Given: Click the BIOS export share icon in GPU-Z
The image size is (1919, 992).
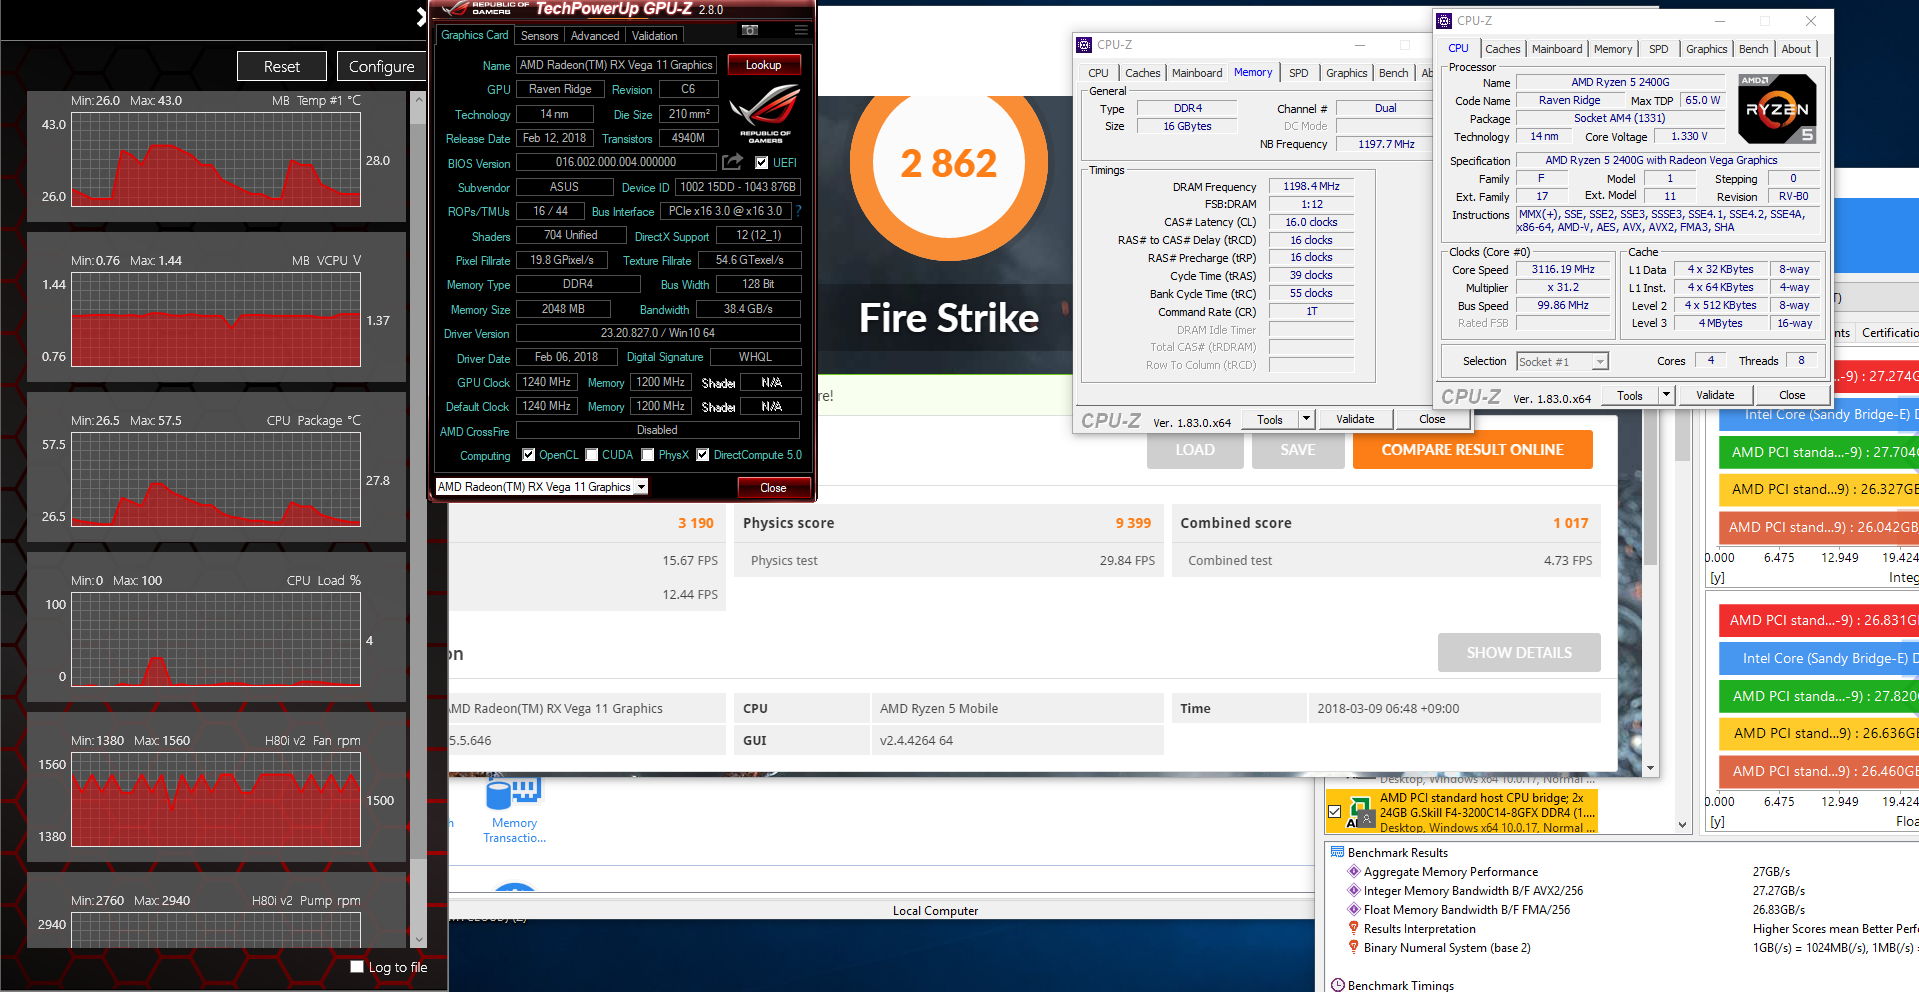Looking at the screenshot, I should (x=733, y=162).
